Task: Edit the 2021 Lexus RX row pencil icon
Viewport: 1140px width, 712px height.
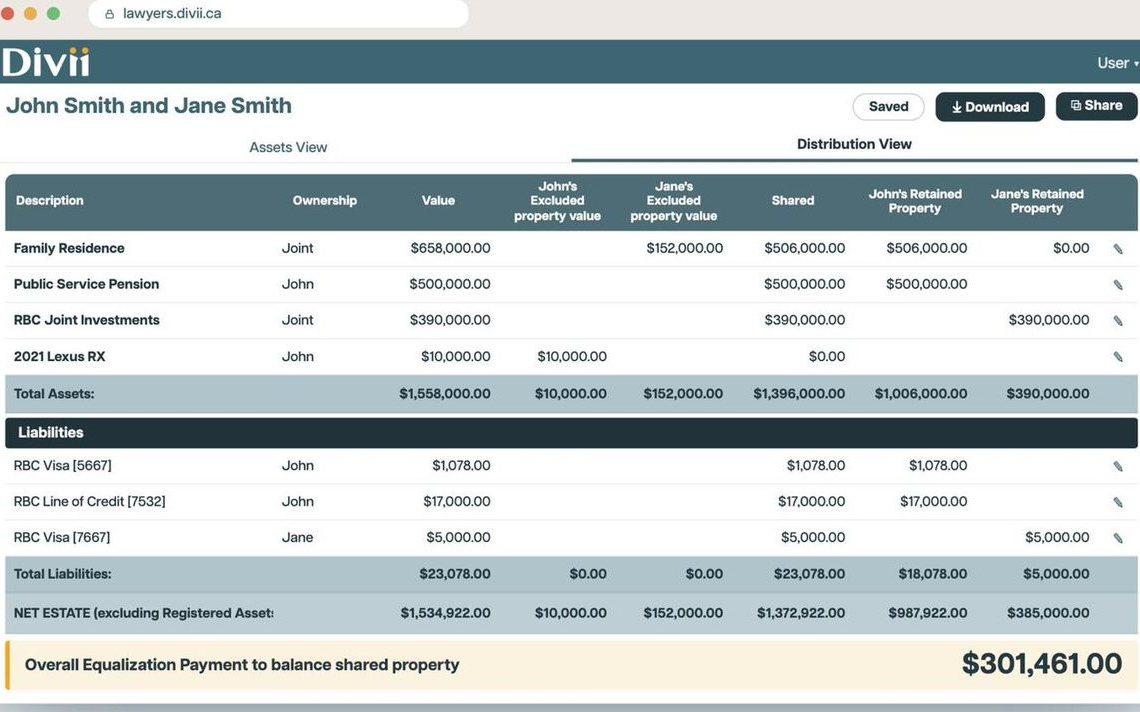Action: [1118, 356]
